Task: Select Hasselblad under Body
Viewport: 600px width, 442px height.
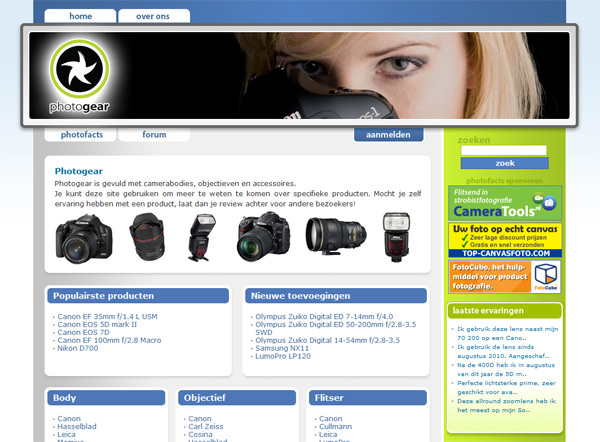Action: 77,427
